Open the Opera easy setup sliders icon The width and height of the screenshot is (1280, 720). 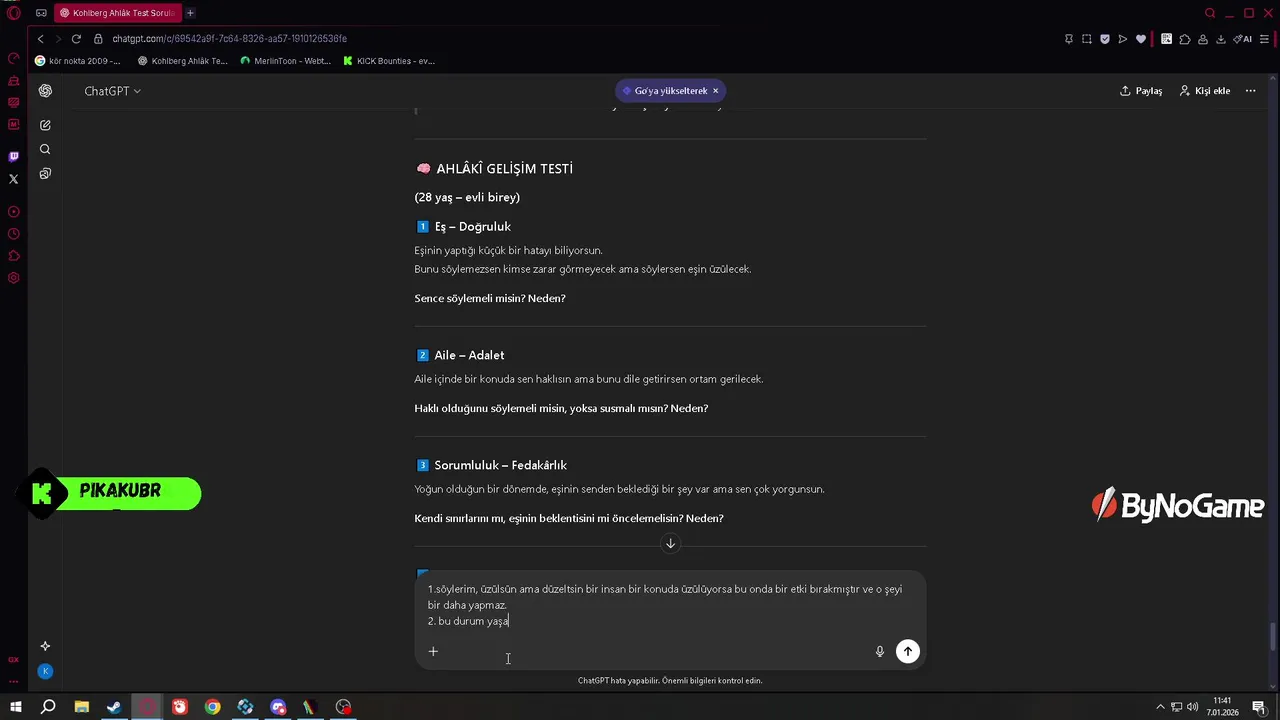1265,39
